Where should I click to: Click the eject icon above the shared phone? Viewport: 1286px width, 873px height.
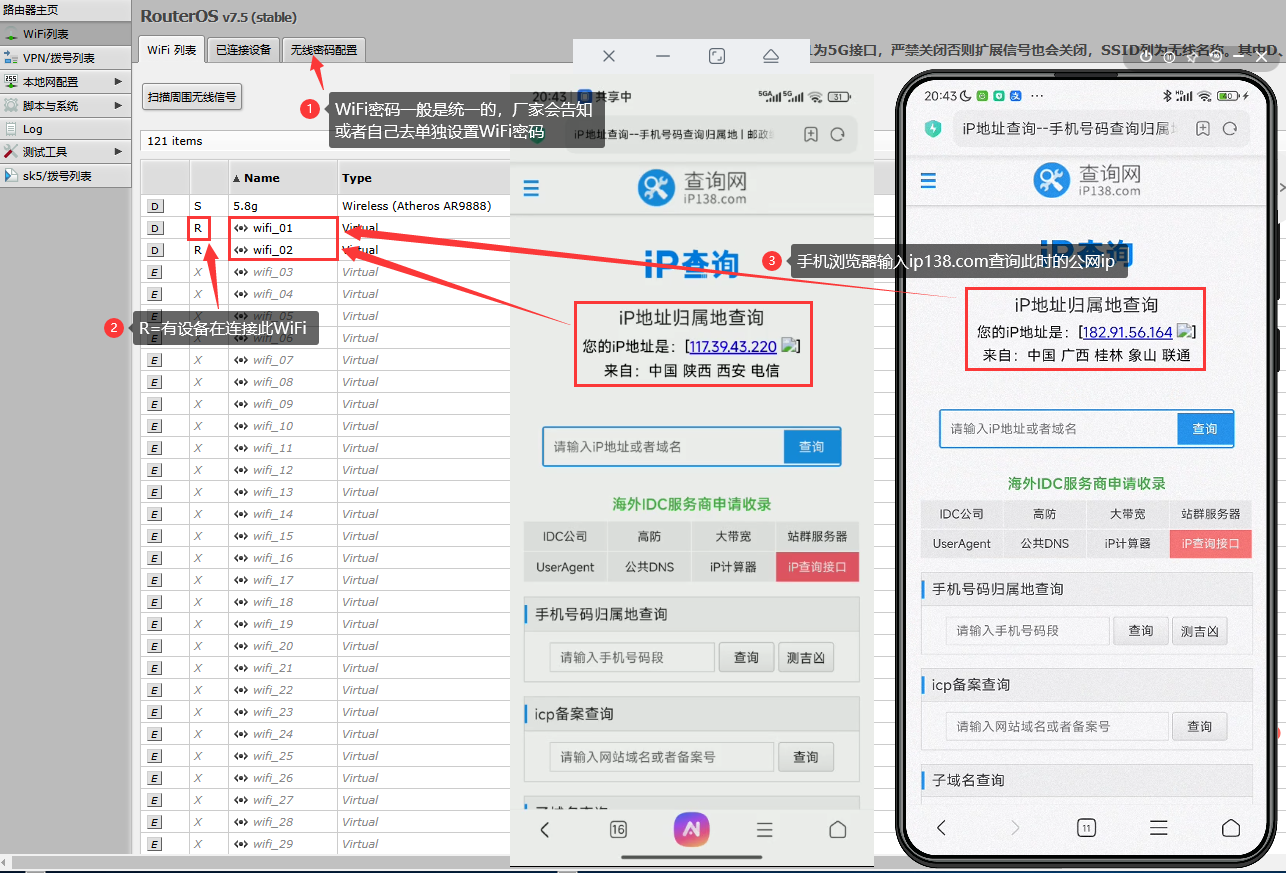click(x=771, y=56)
